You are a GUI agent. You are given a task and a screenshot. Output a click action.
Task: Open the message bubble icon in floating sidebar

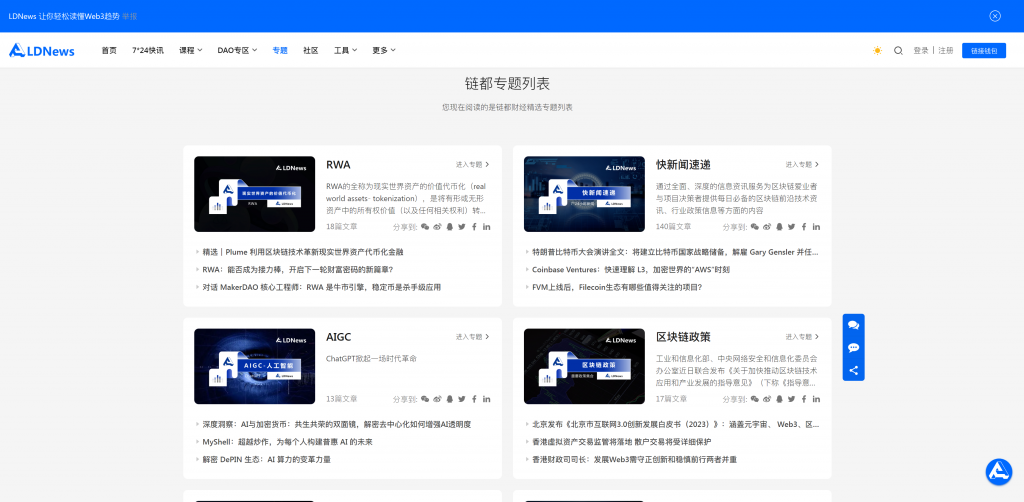[854, 348]
